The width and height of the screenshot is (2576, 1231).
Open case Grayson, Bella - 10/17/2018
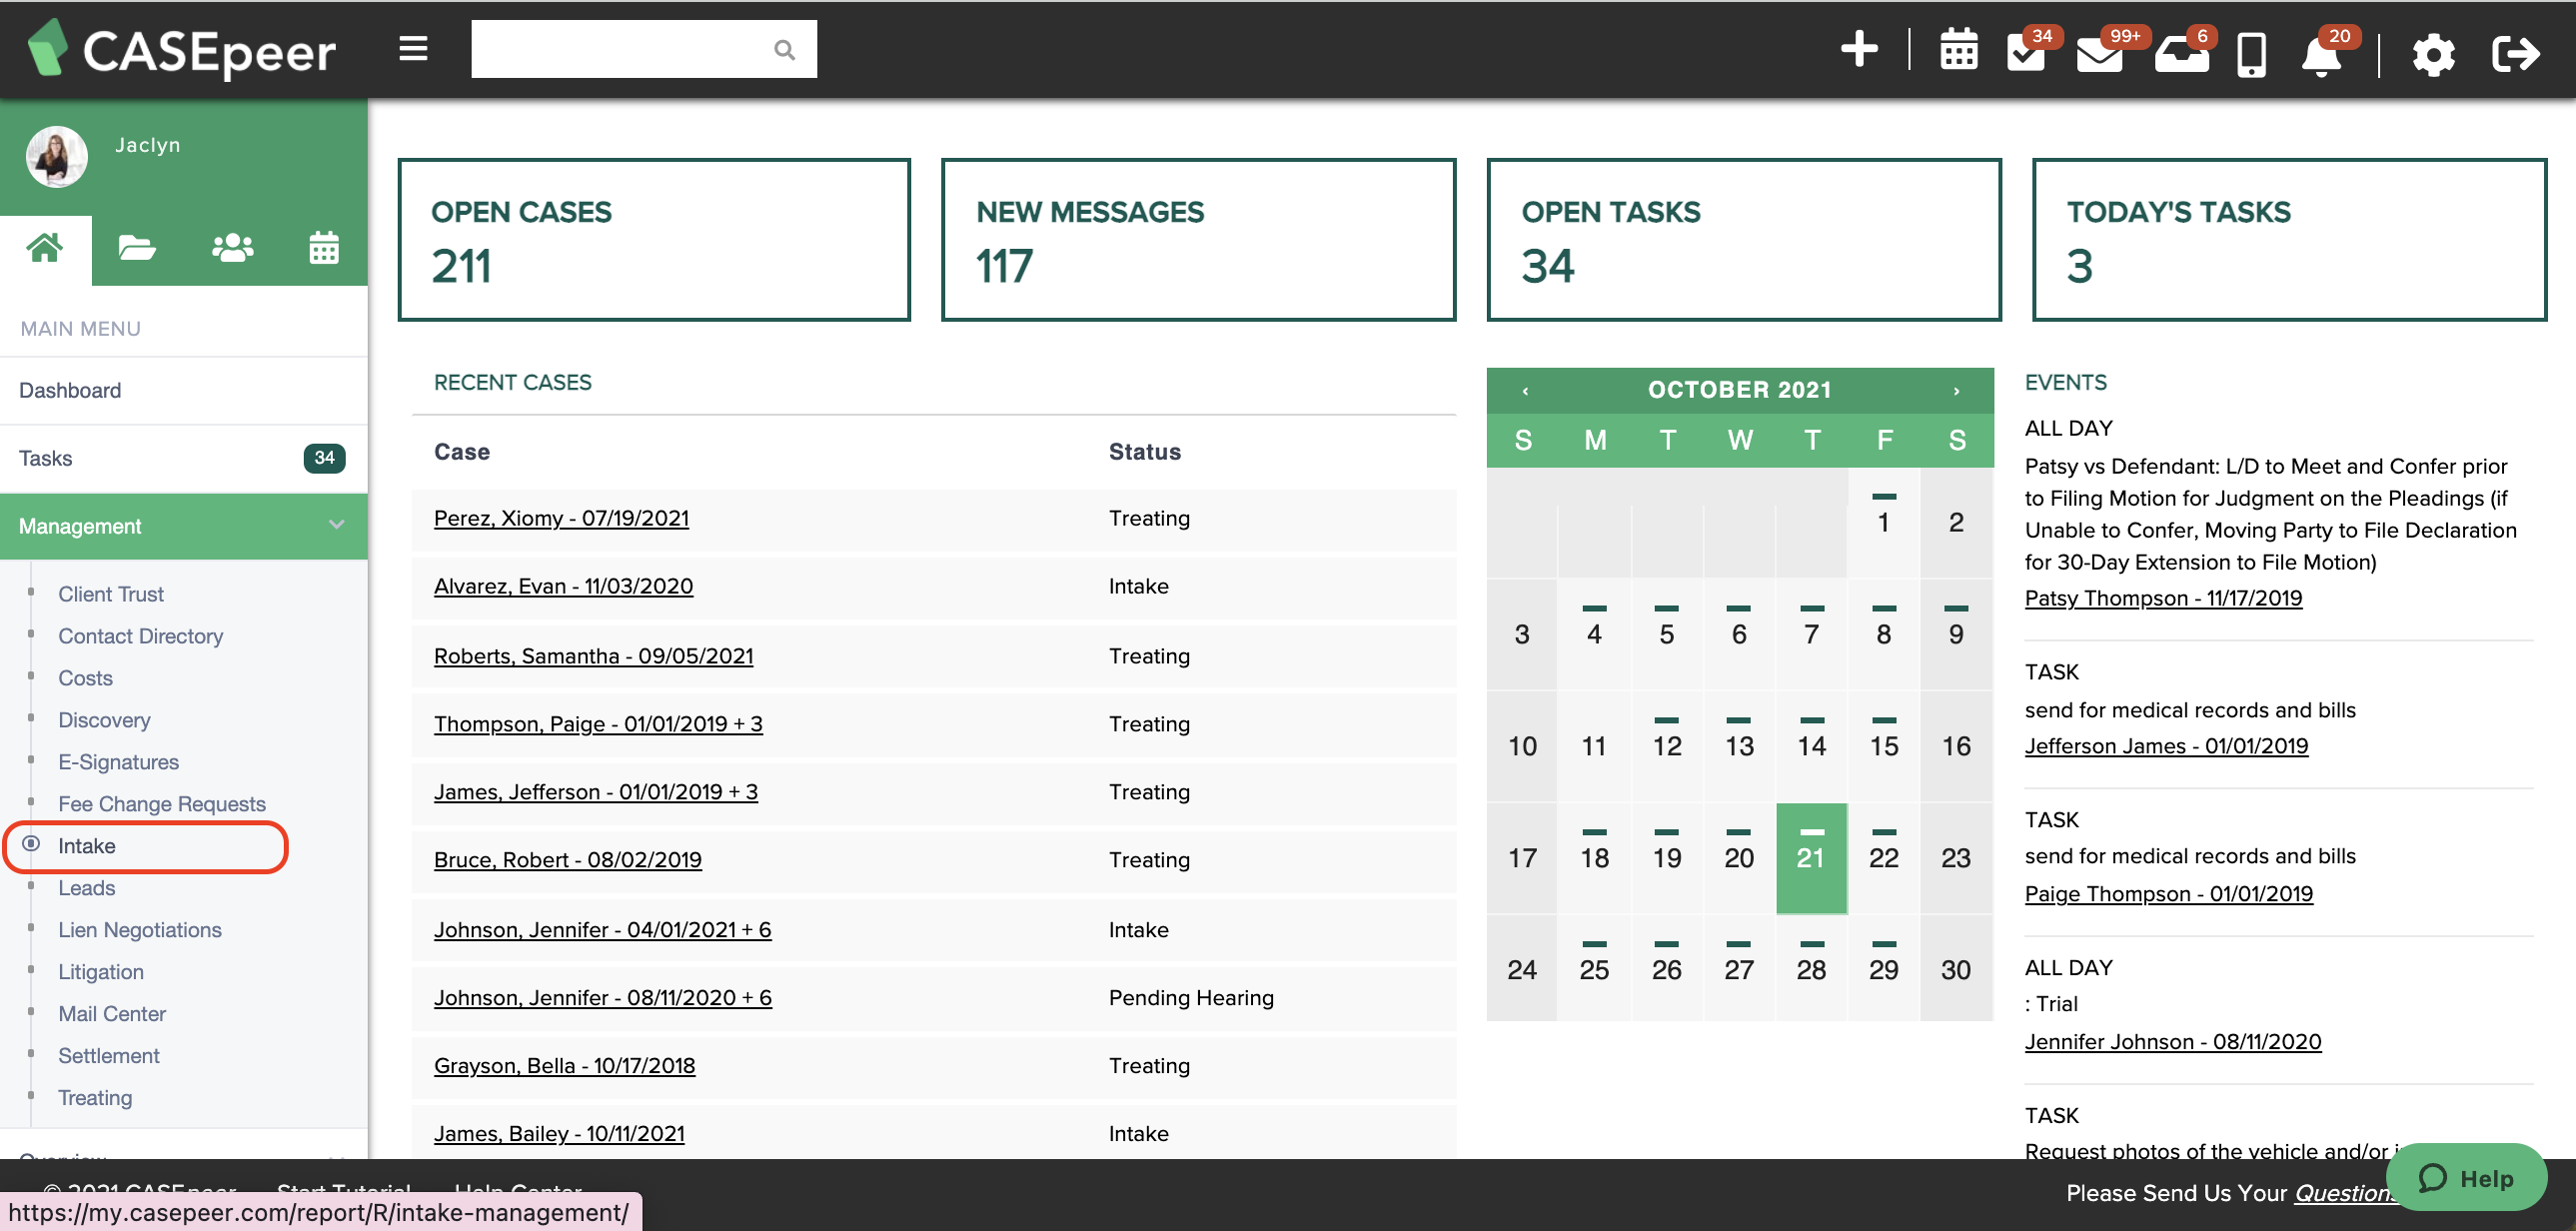click(564, 1066)
